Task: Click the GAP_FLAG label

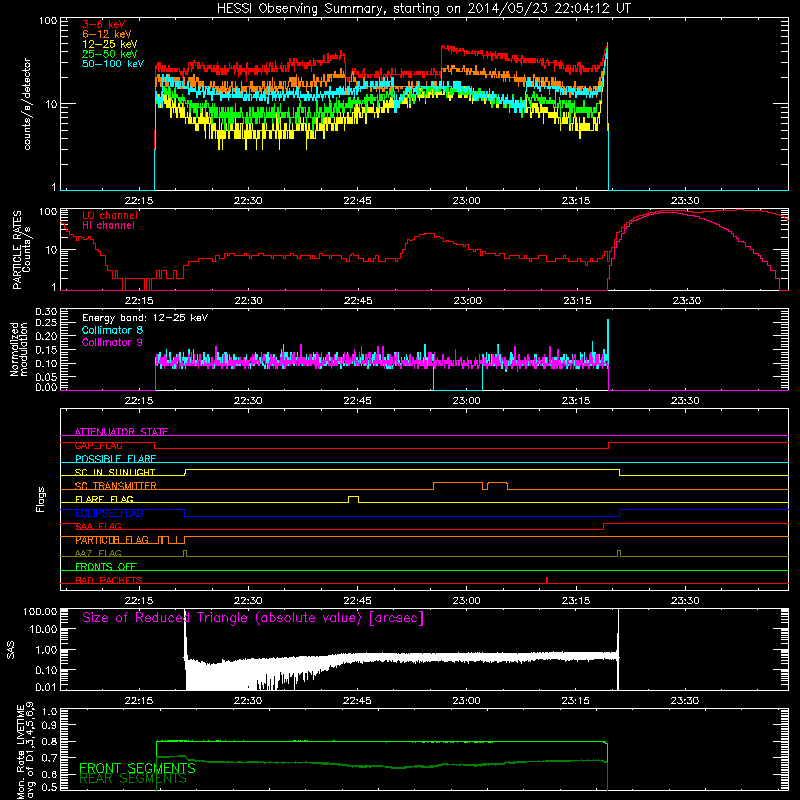Action: tap(98, 445)
